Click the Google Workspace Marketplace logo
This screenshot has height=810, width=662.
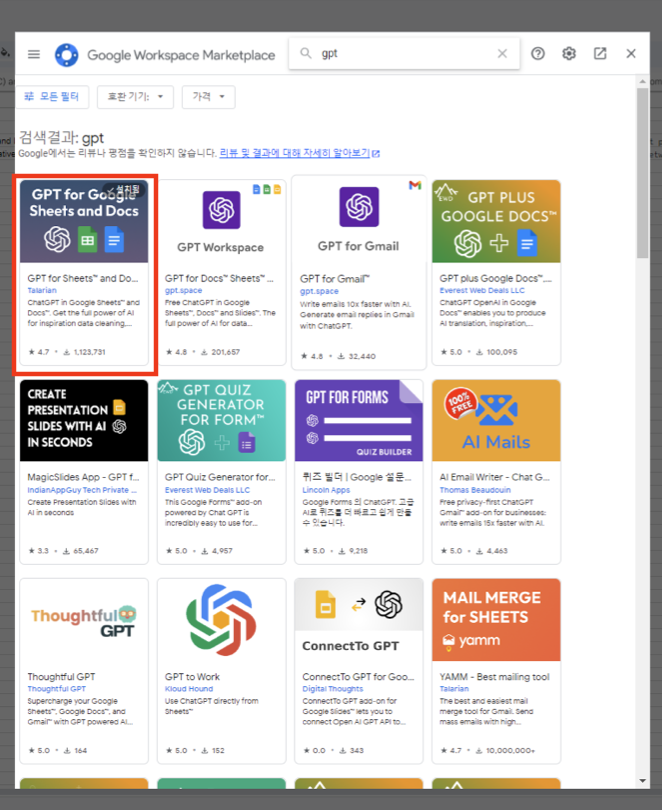tap(67, 55)
